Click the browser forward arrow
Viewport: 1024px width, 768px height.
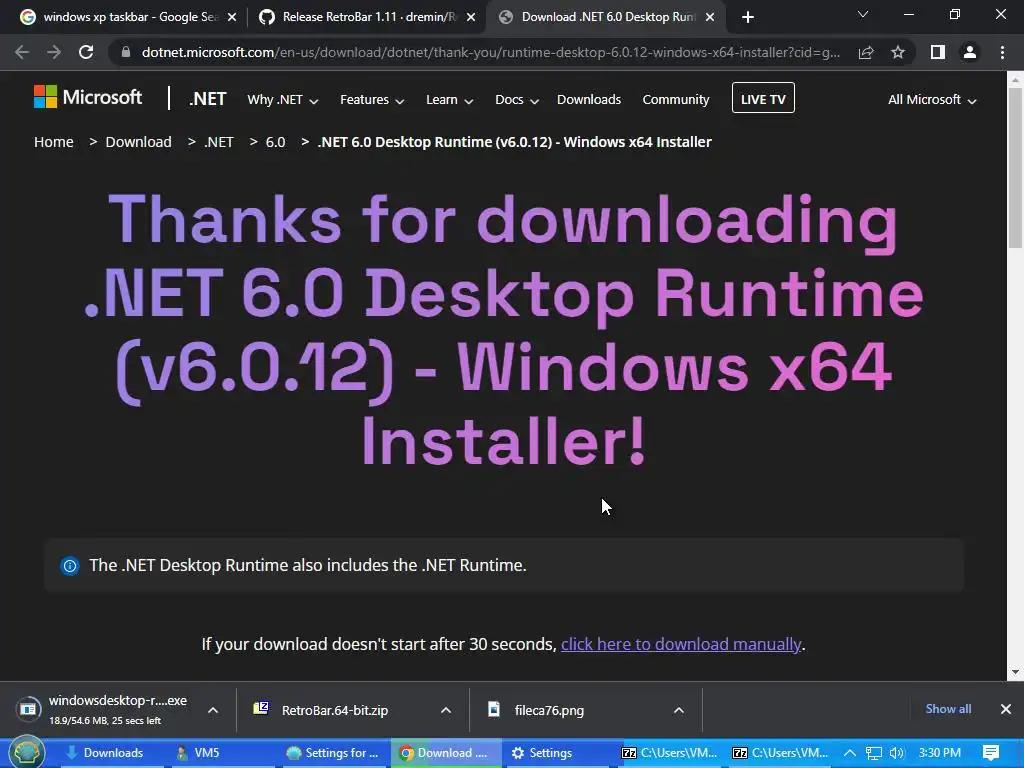[54, 52]
